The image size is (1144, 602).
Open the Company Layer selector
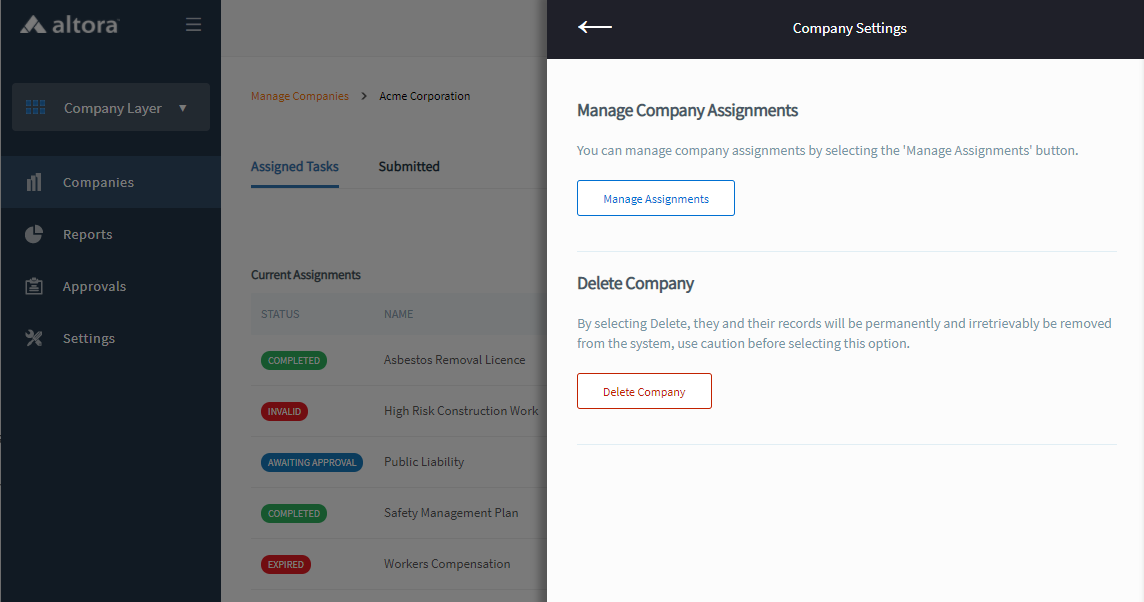(x=111, y=108)
